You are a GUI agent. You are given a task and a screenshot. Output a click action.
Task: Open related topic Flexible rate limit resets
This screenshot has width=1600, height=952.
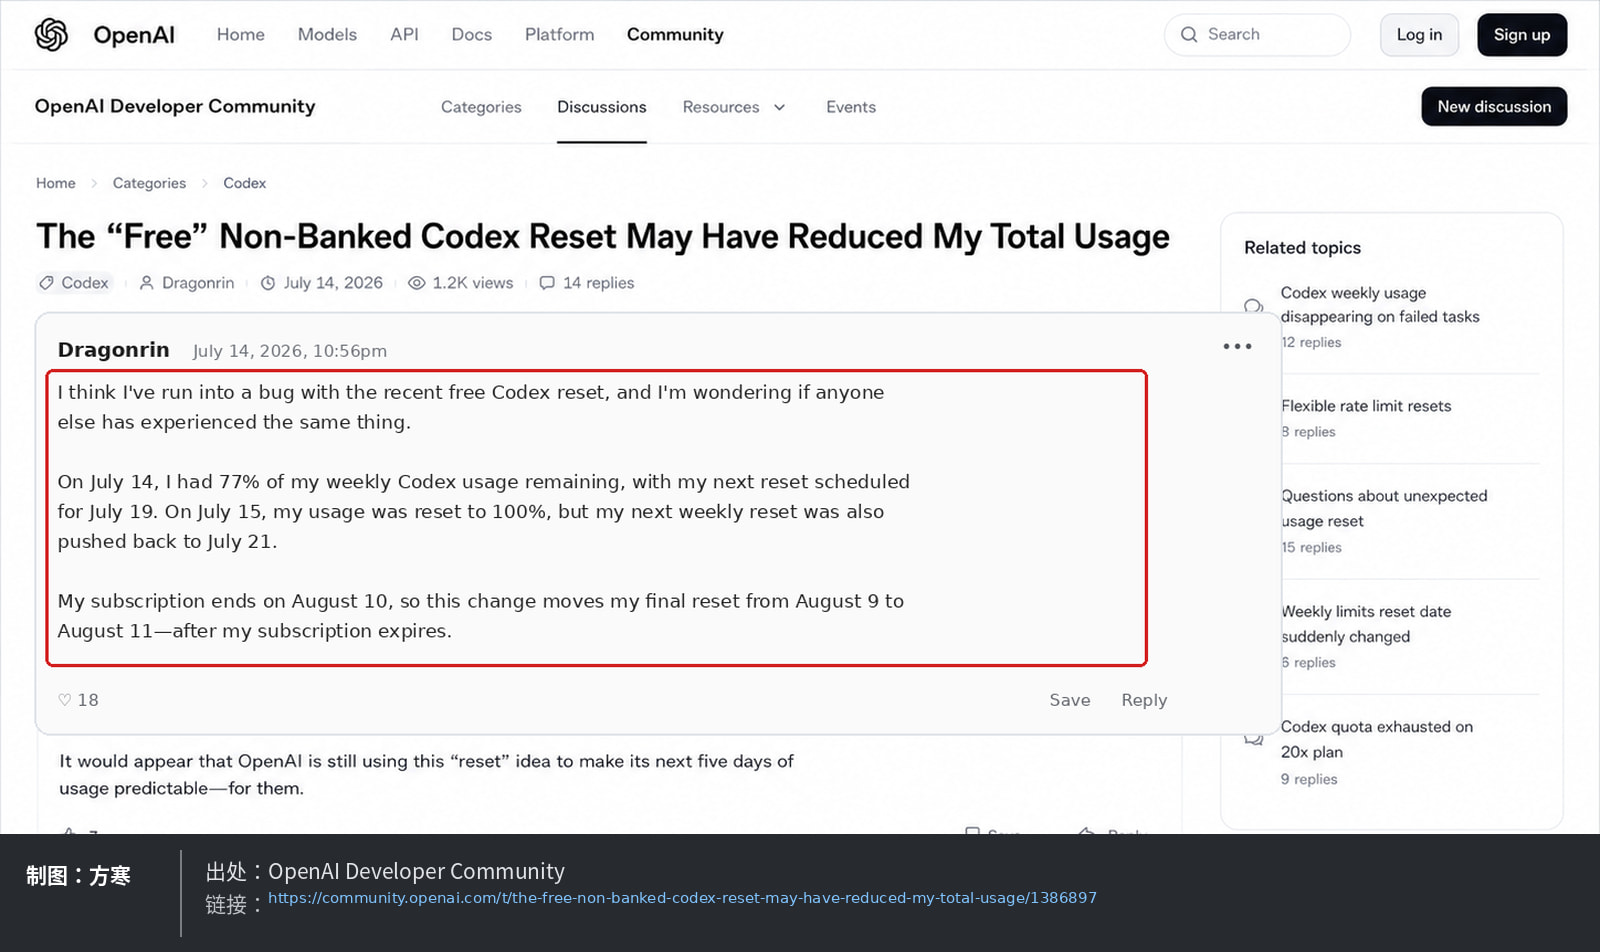[x=1366, y=406]
